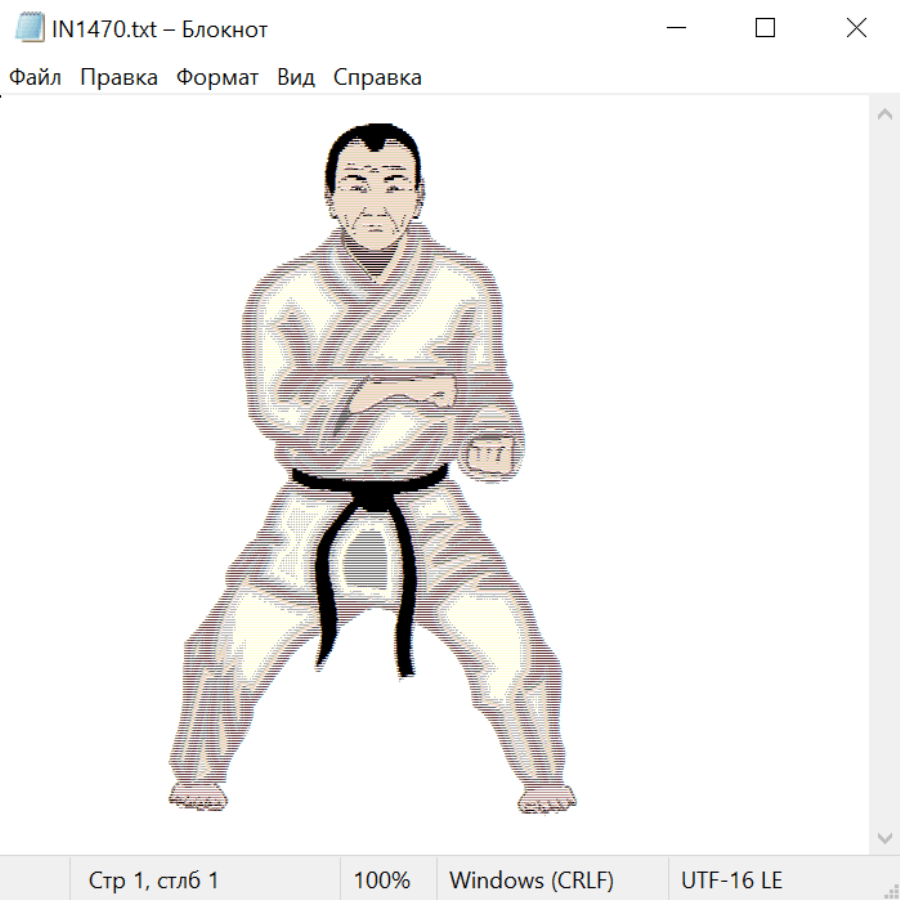This screenshot has height=900, width=900.
Task: Click the window resize grip corner
Action: (890, 890)
